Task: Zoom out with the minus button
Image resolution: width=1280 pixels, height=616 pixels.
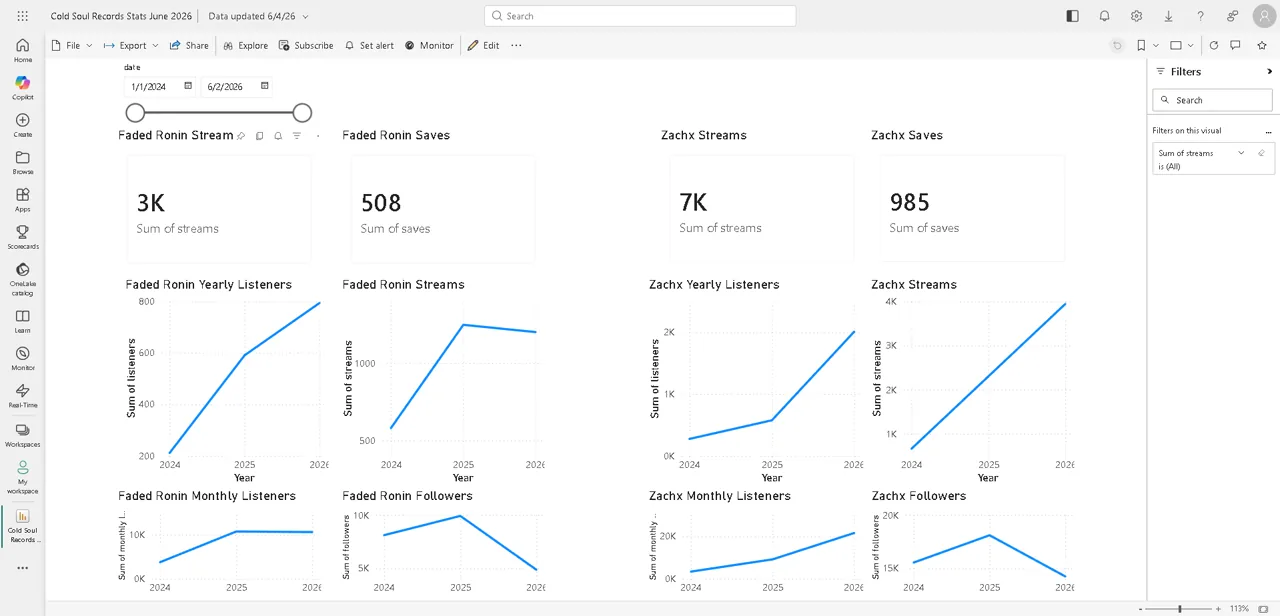Action: point(1140,608)
